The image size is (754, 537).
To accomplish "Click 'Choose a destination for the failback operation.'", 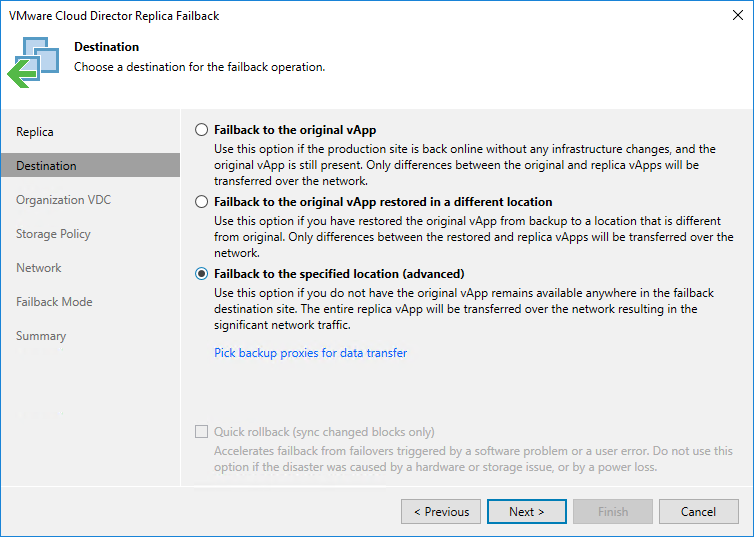I will pyautogui.click(x=200, y=67).
